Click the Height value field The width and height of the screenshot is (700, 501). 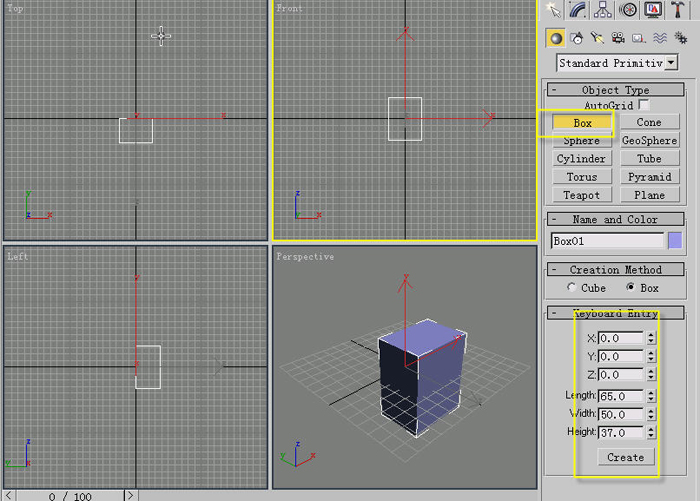tap(621, 433)
